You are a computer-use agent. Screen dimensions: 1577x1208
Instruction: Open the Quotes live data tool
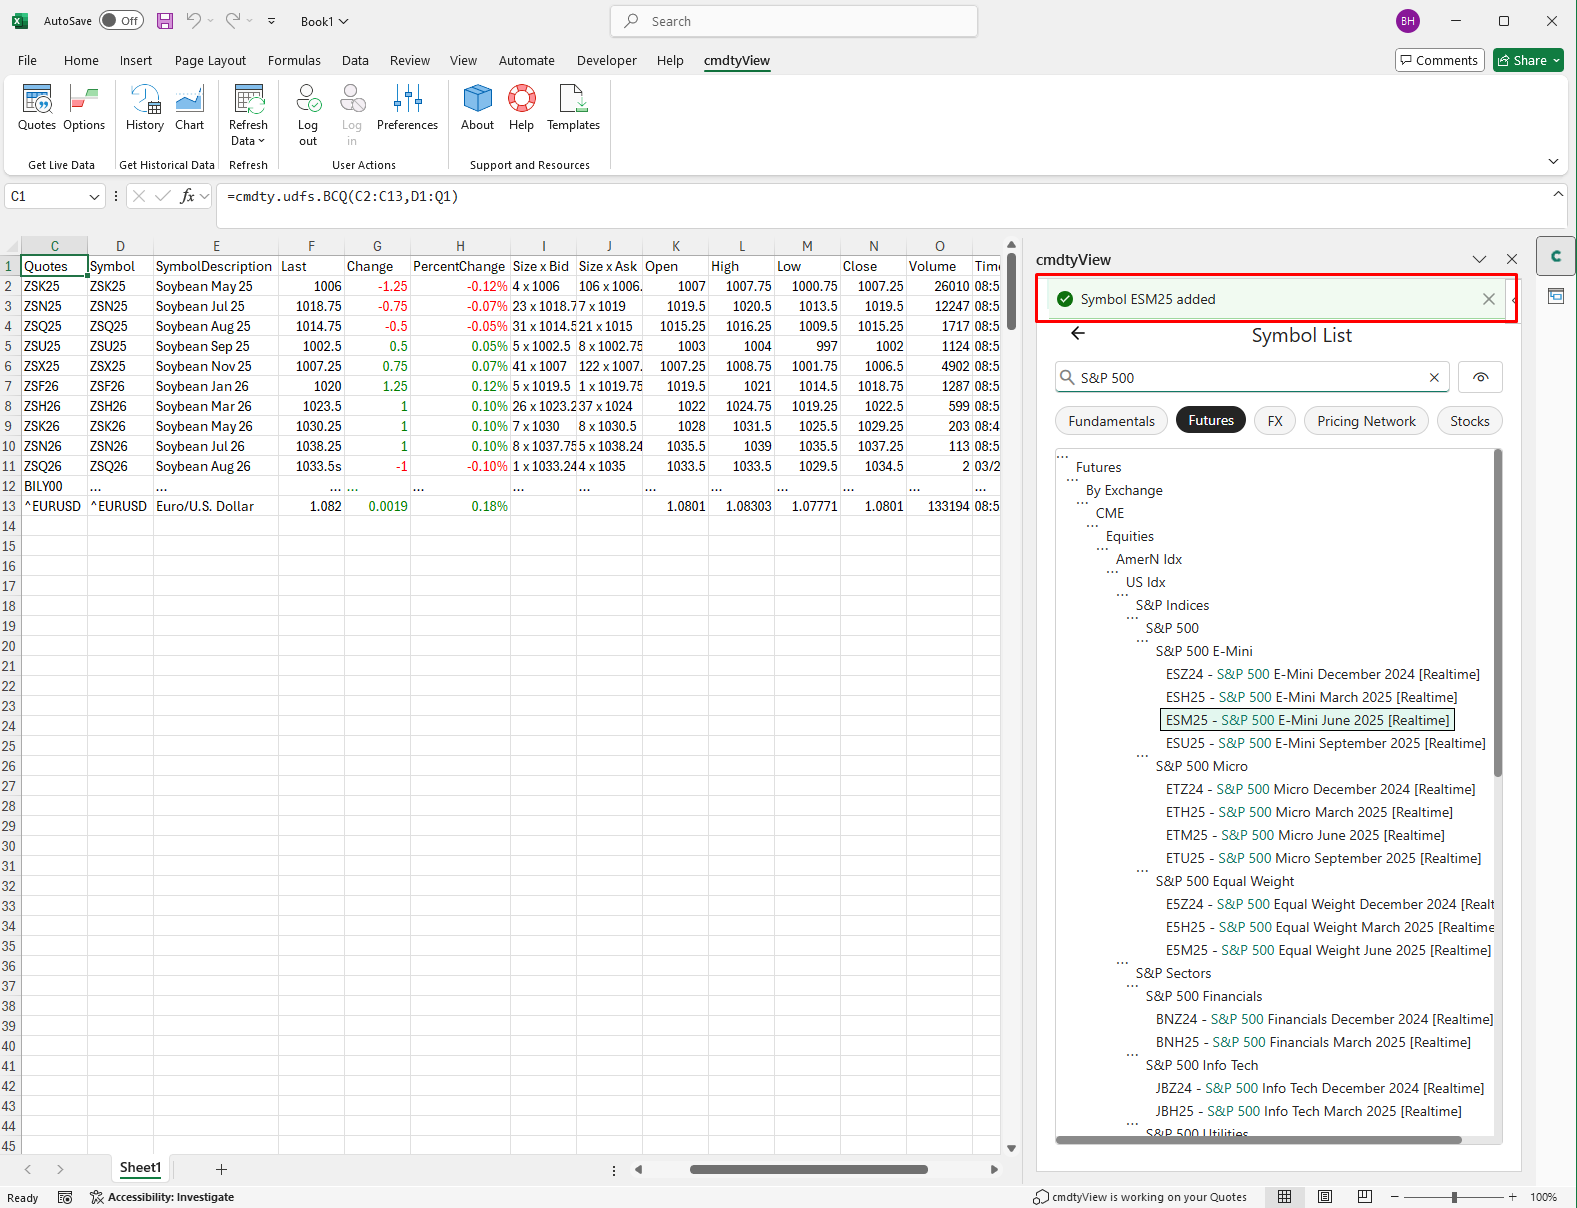37,108
